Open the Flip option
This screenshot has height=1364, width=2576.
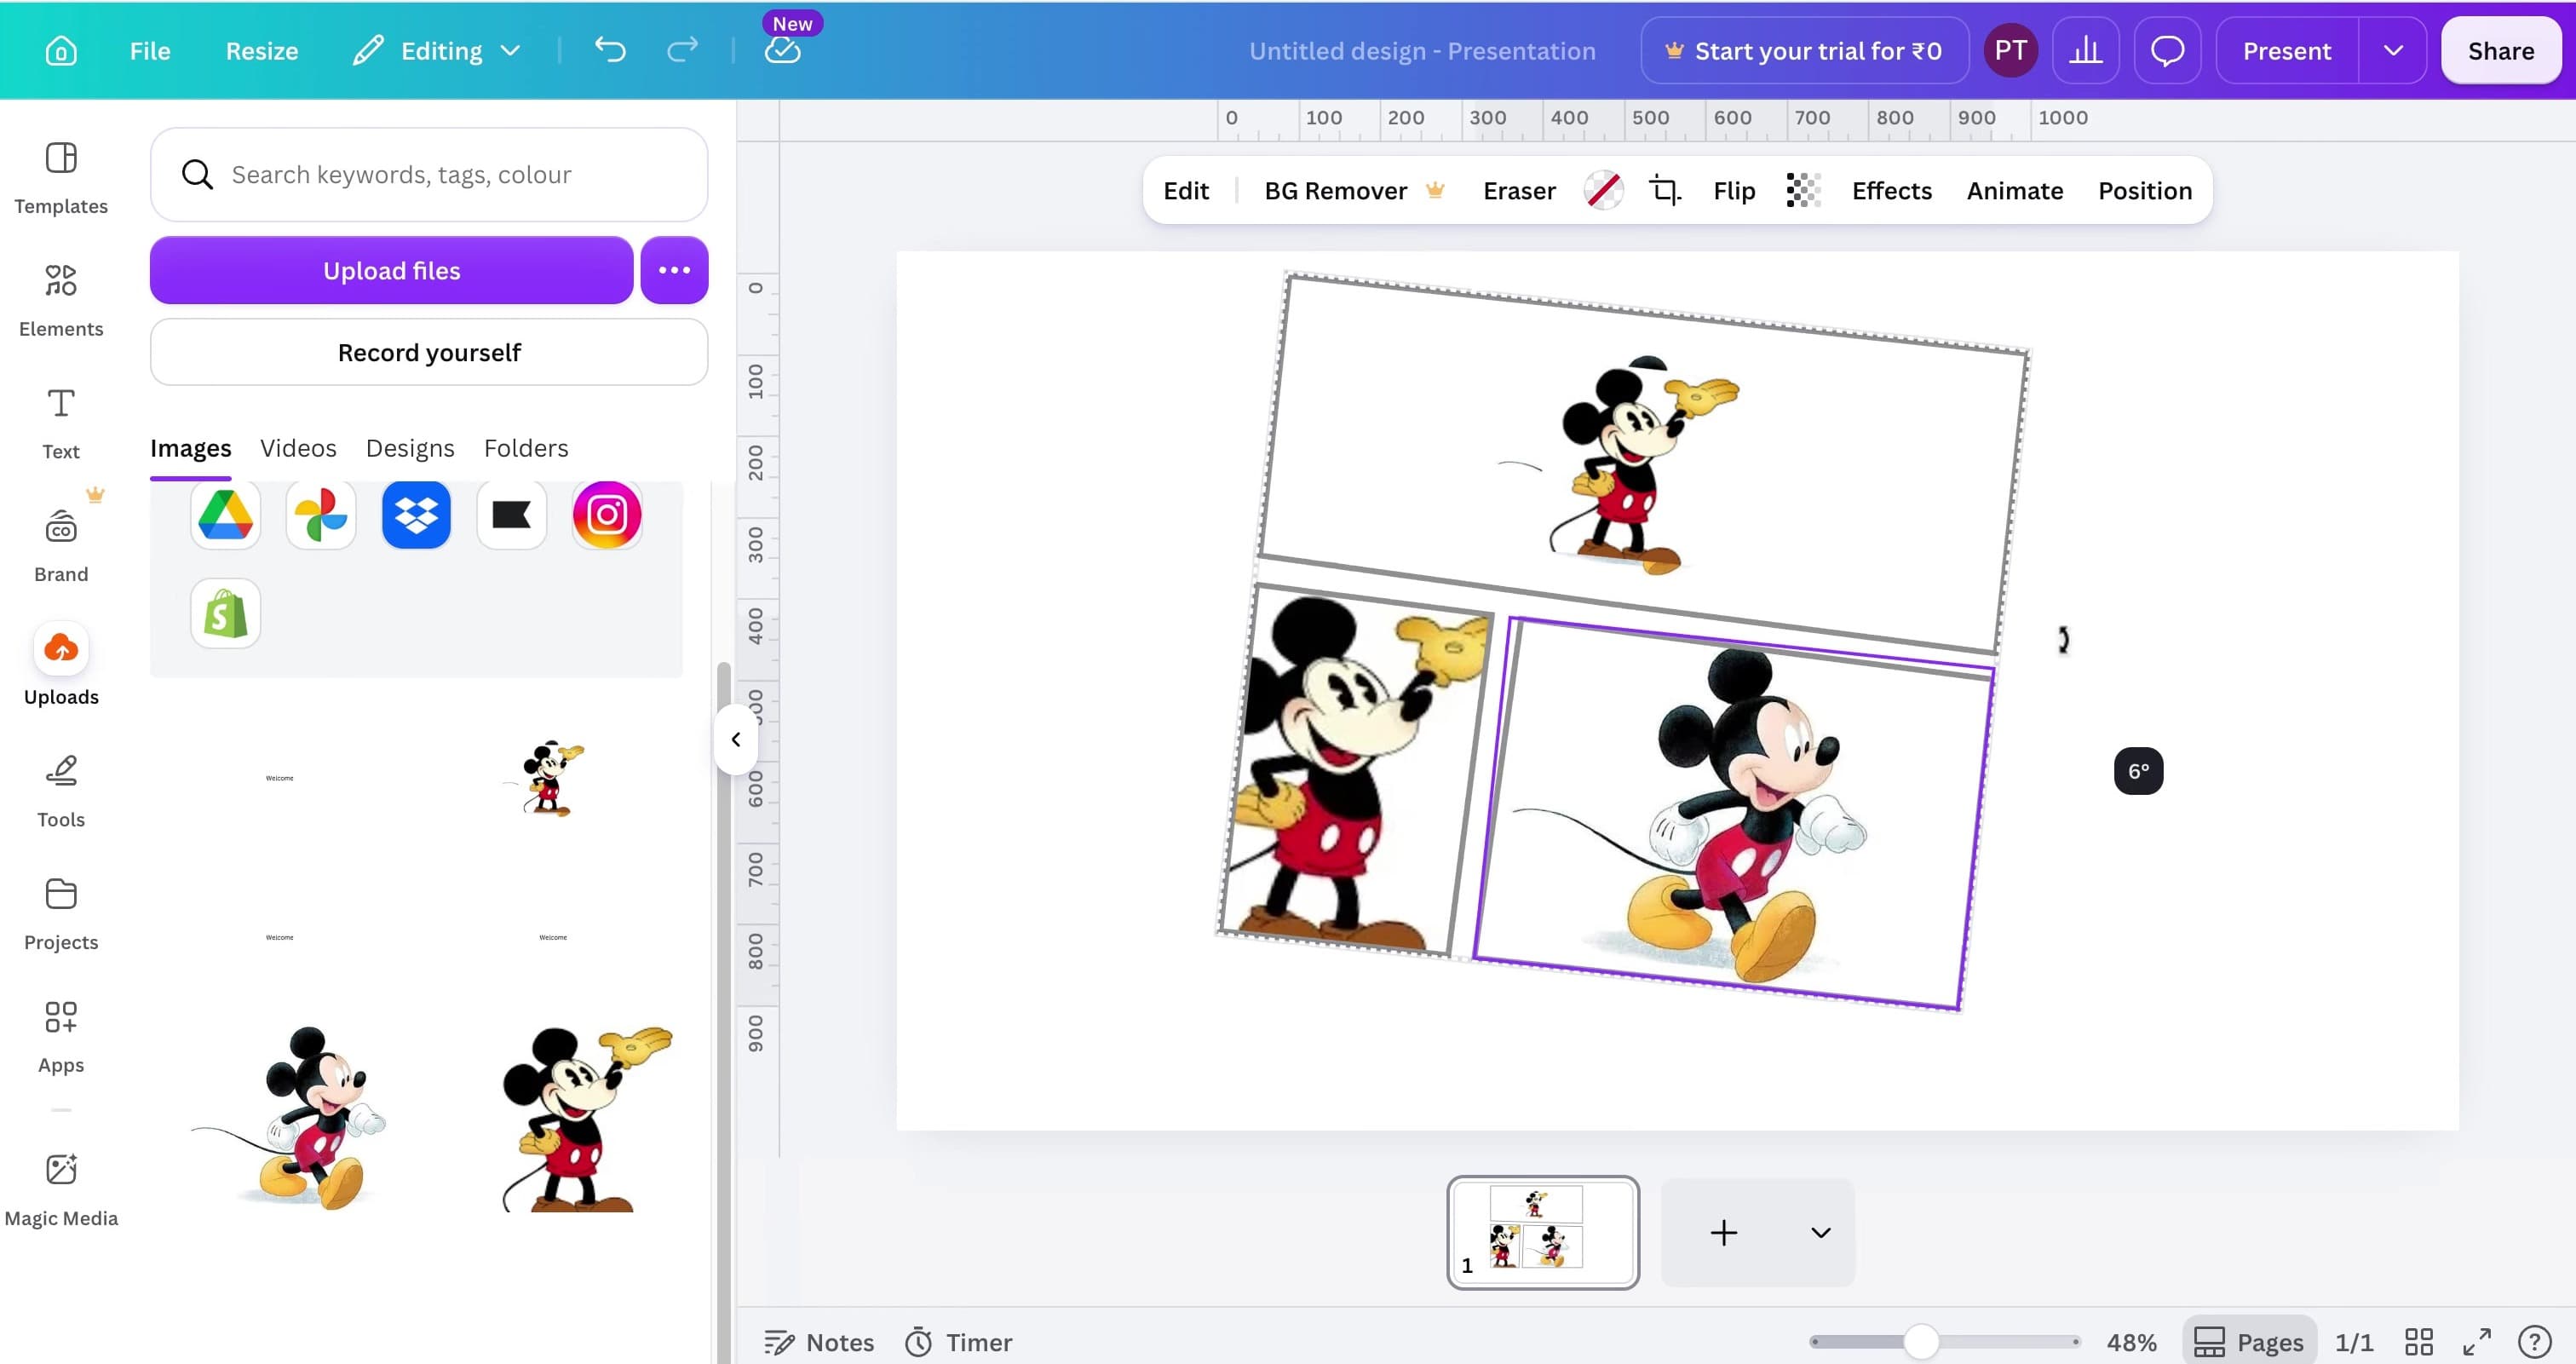click(1734, 190)
